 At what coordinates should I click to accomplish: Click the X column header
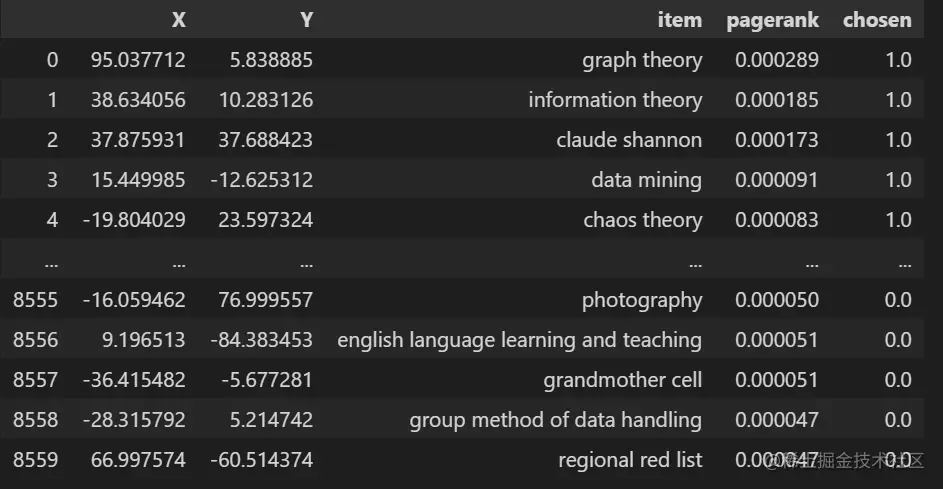(178, 20)
